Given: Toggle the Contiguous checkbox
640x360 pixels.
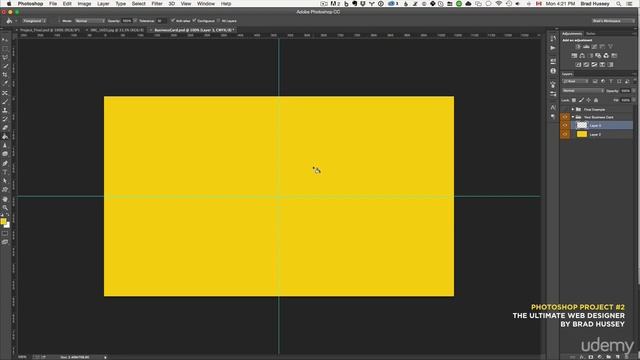Looking at the screenshot, I should pos(195,20).
